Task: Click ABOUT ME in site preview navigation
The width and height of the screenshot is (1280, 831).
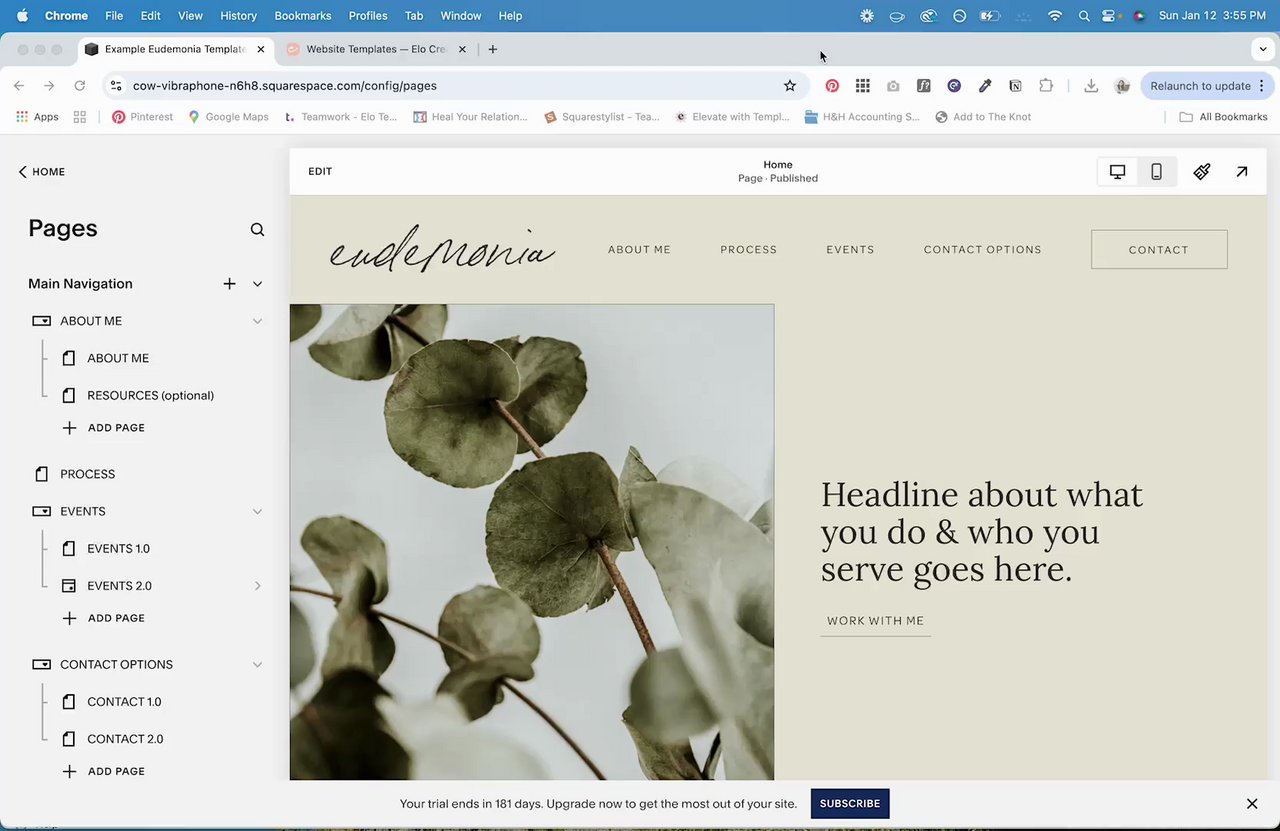Action: coord(639,250)
